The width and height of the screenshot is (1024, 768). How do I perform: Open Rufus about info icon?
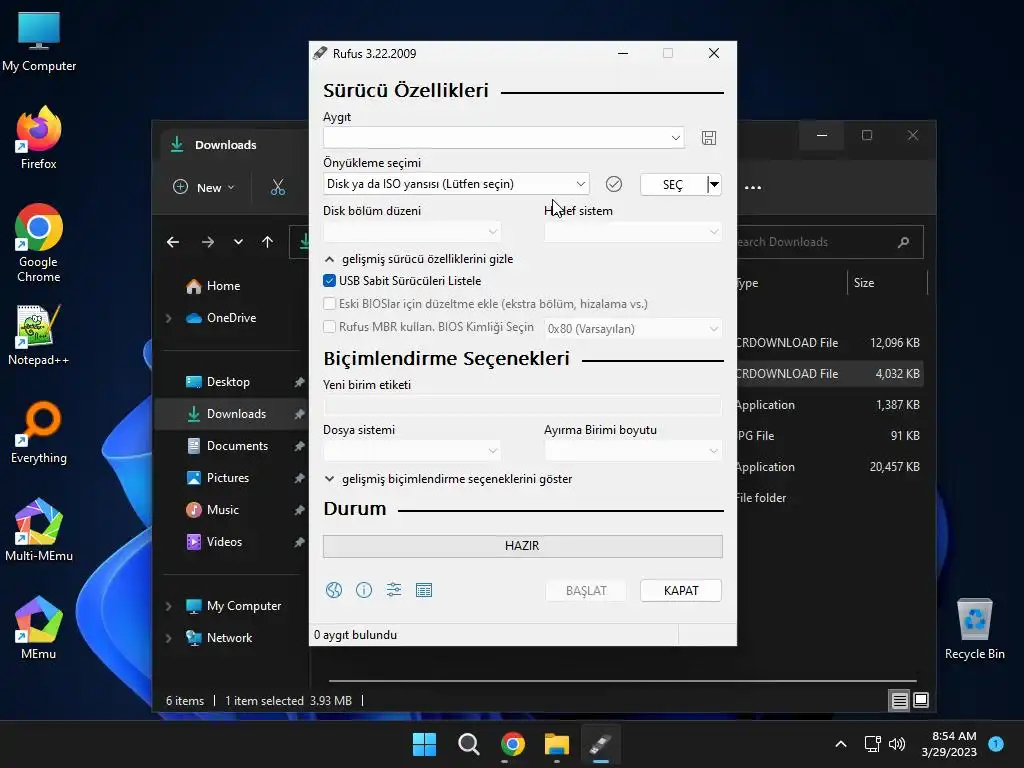pyautogui.click(x=364, y=590)
